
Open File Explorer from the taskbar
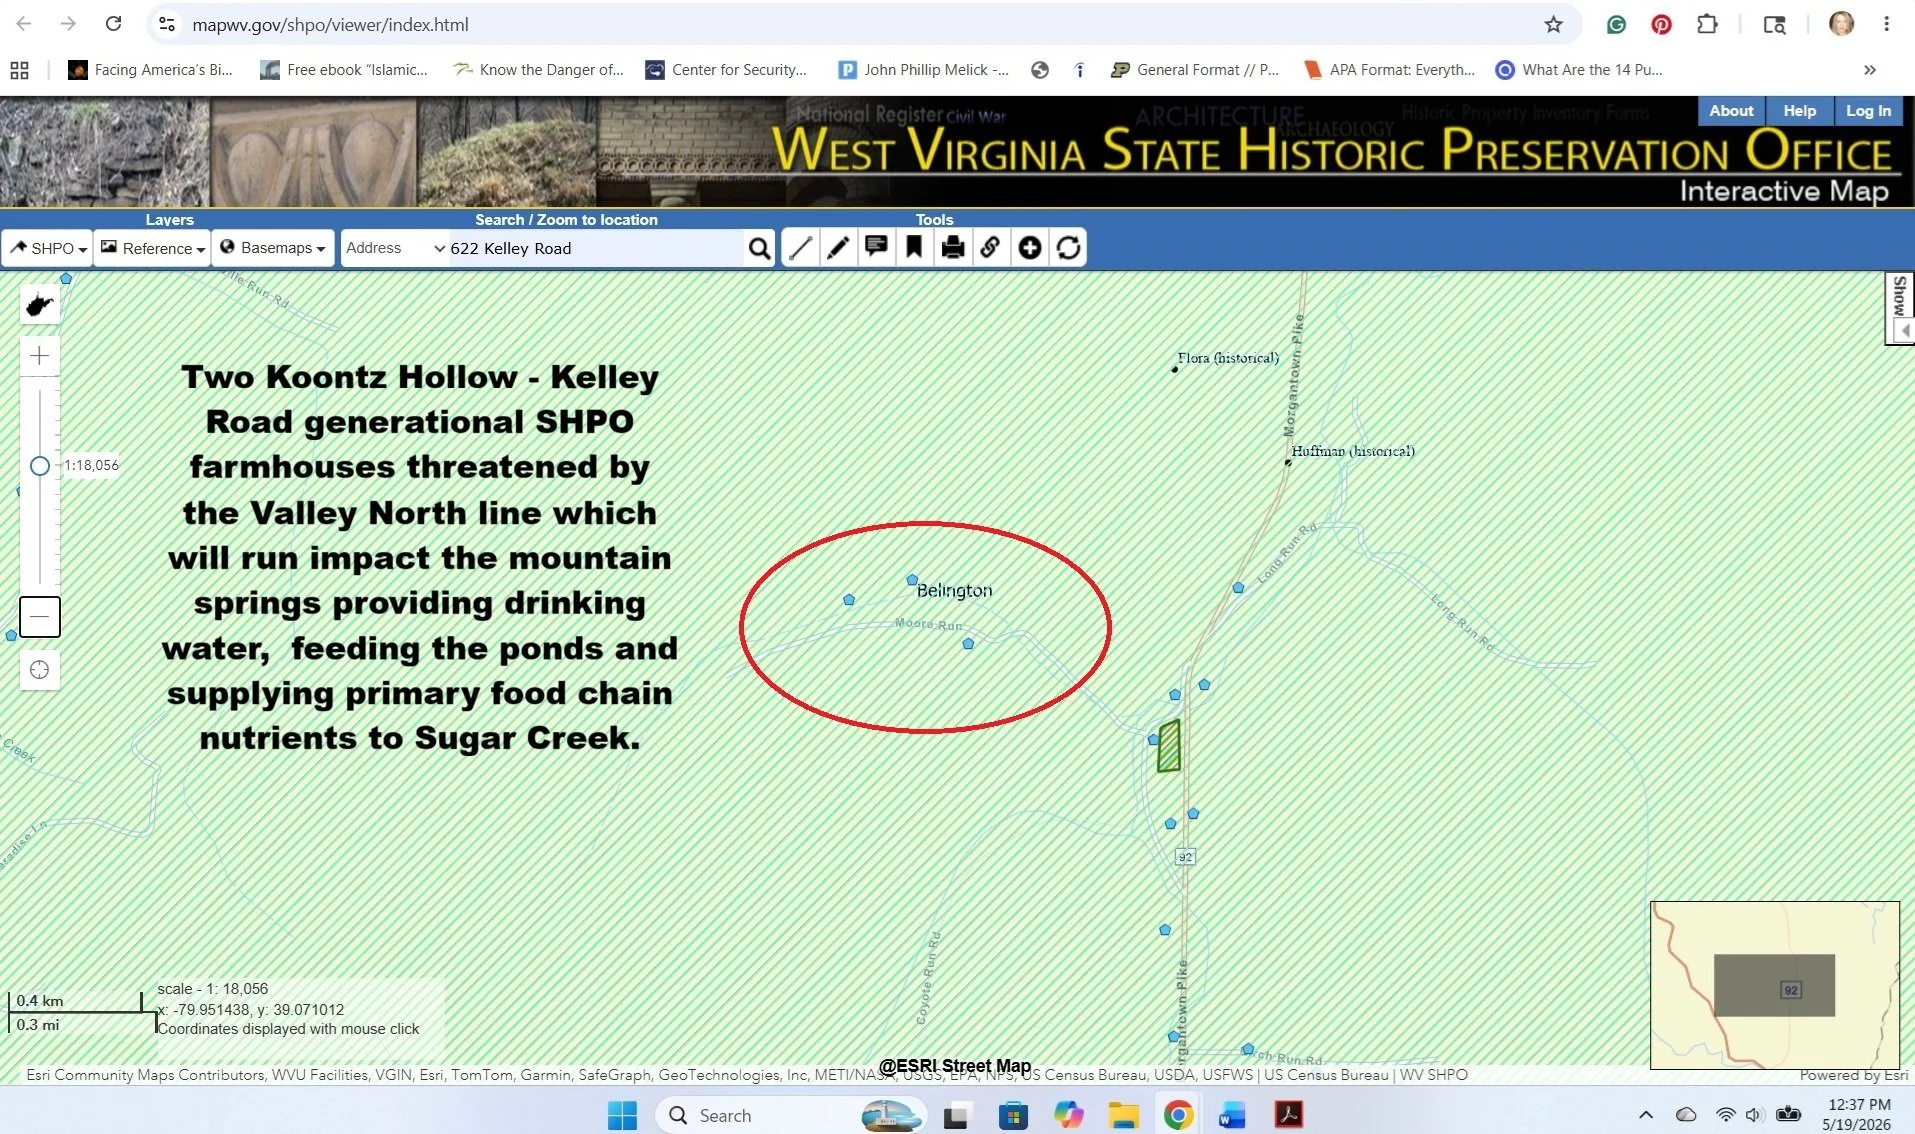point(1124,1115)
